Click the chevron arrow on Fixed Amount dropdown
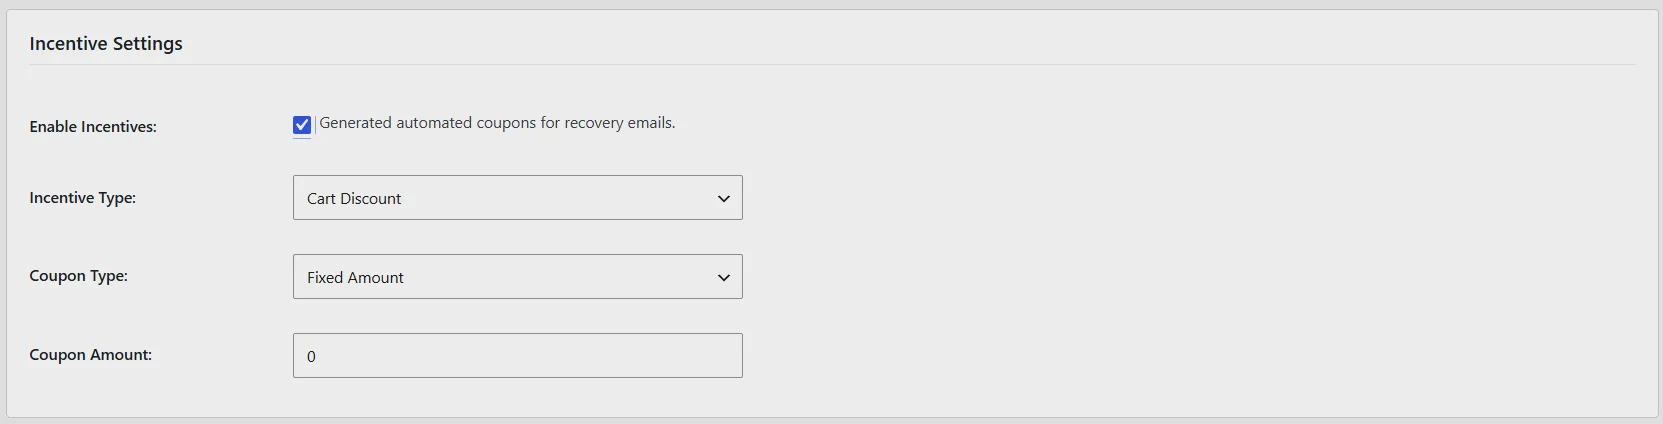Viewport: 1663px width, 424px height. pyautogui.click(x=724, y=278)
